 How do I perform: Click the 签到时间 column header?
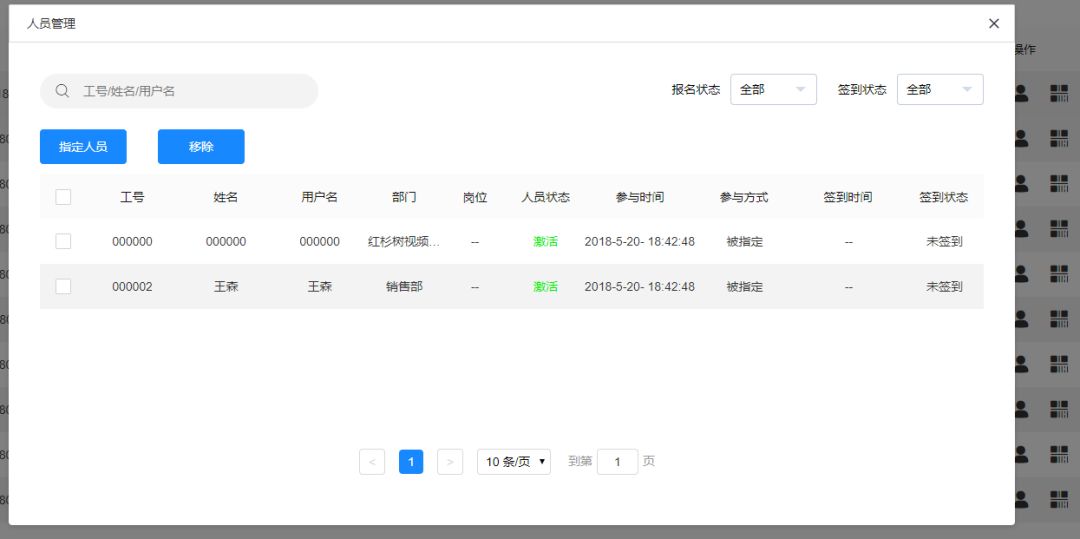(848, 197)
